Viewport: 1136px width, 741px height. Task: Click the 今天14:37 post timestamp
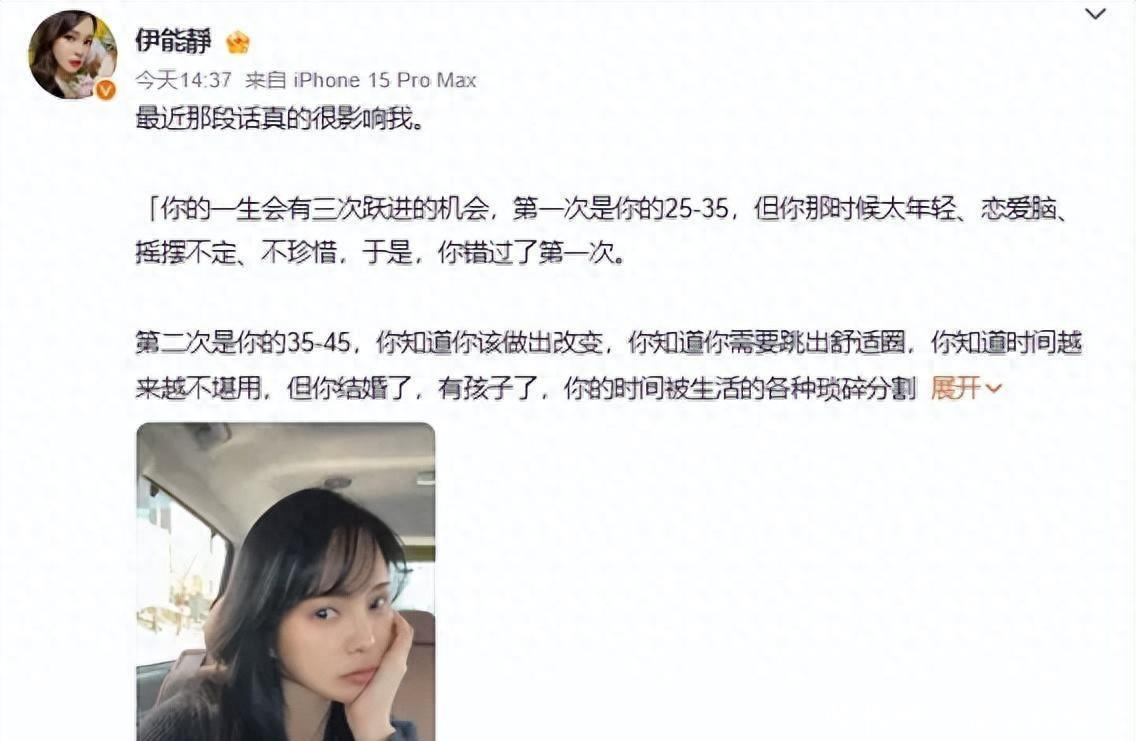pyautogui.click(x=183, y=80)
